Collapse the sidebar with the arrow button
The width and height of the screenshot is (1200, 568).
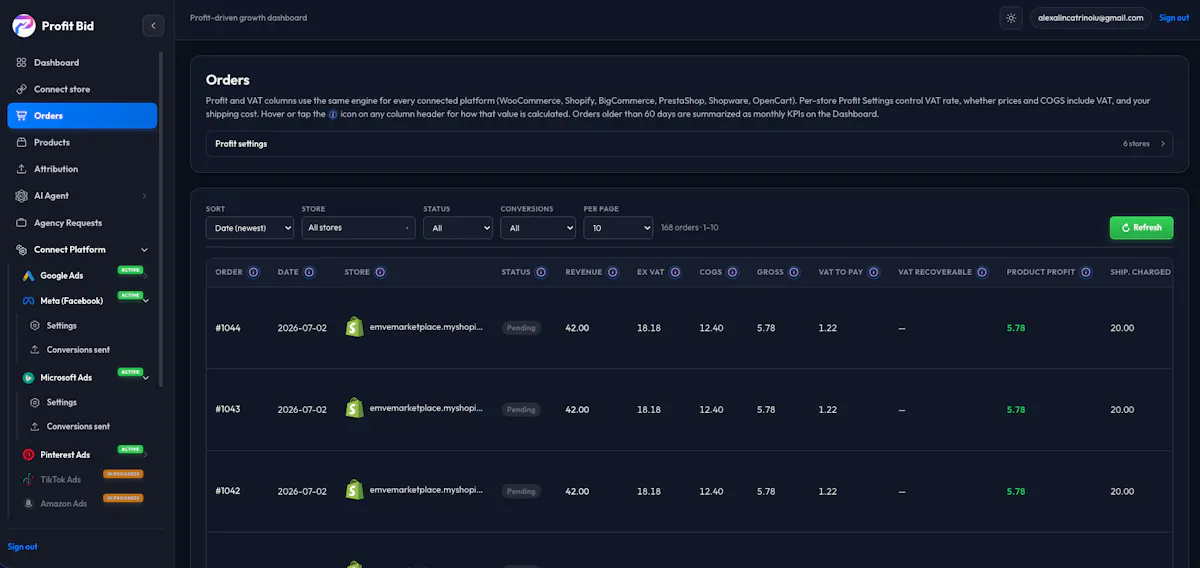(153, 26)
